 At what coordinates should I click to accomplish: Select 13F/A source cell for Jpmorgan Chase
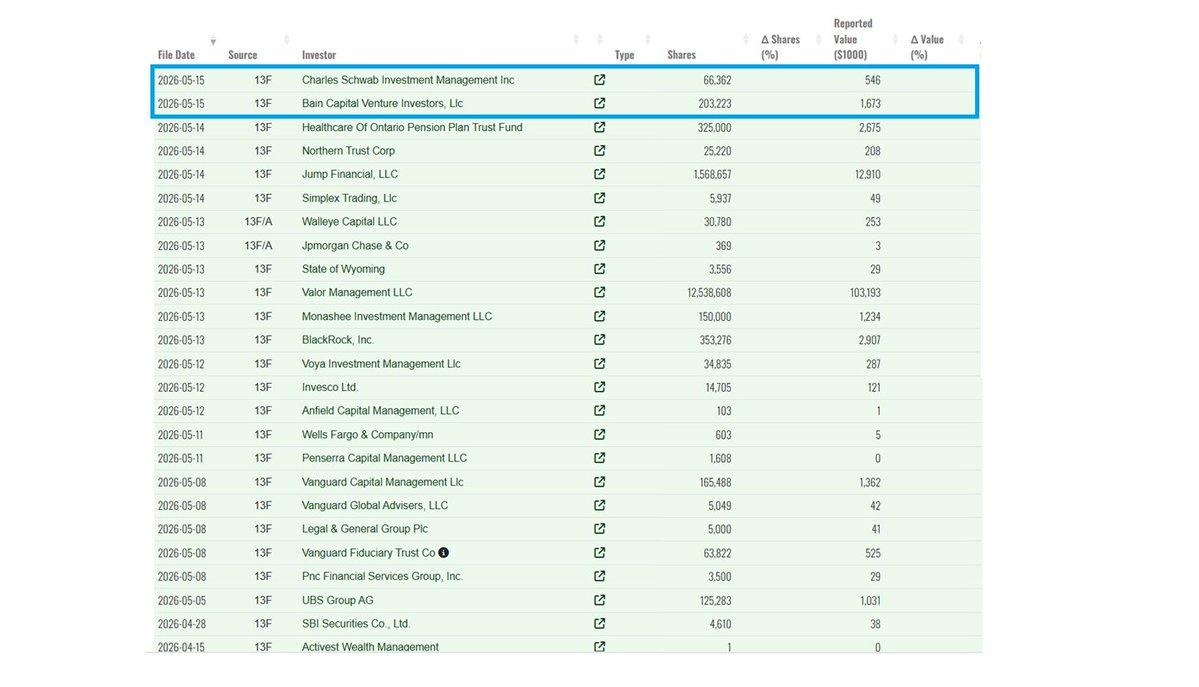pyautogui.click(x=258, y=246)
